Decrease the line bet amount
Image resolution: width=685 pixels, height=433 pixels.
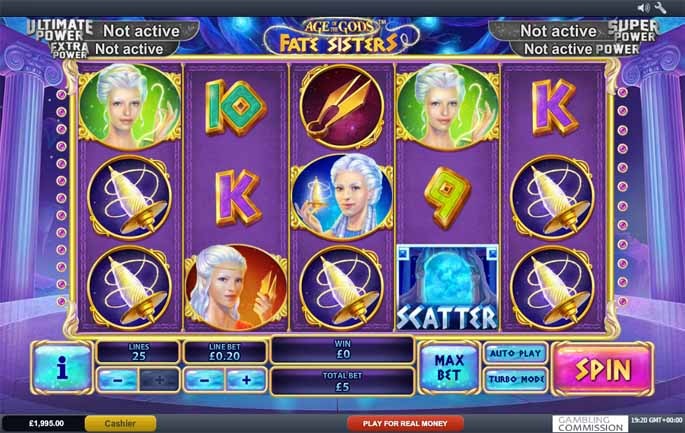pyautogui.click(x=204, y=380)
